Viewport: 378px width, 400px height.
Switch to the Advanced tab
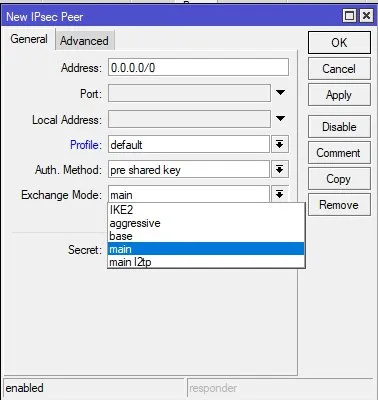coord(84,41)
